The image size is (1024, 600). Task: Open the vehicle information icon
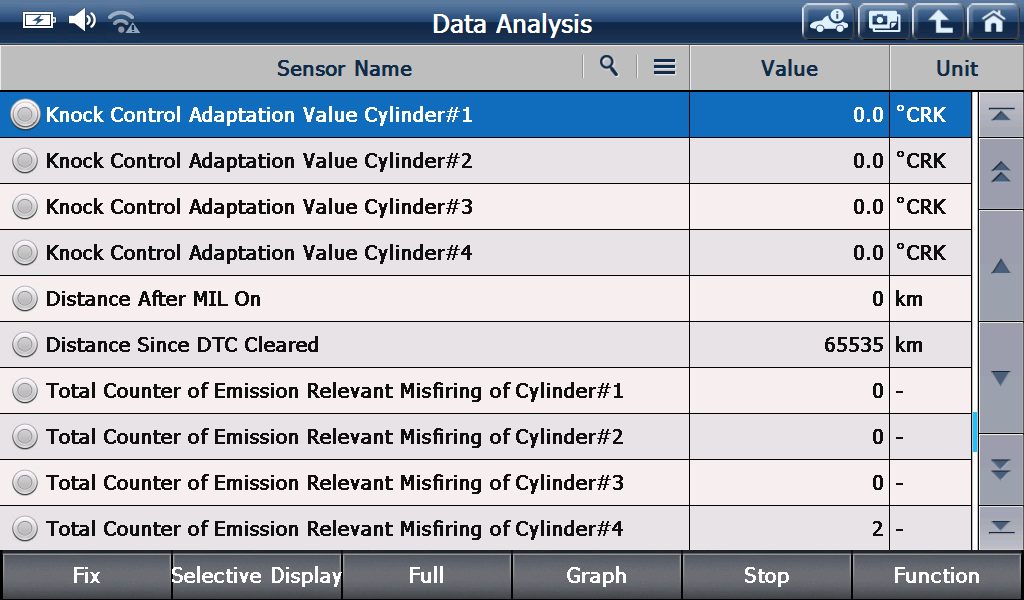828,22
